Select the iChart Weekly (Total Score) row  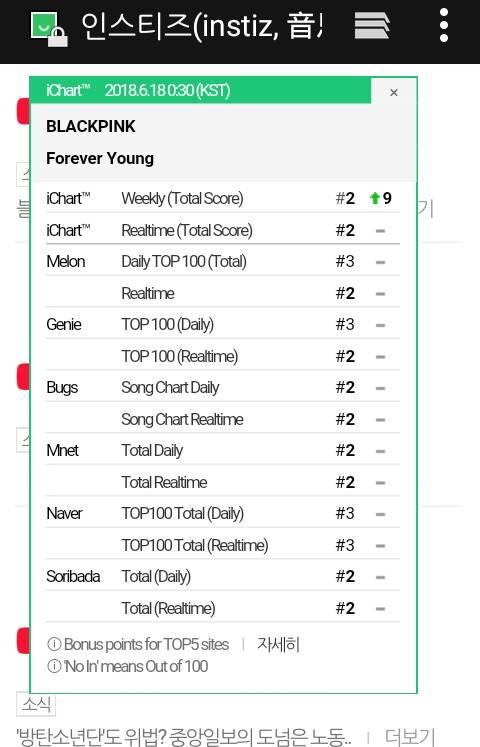(223, 198)
